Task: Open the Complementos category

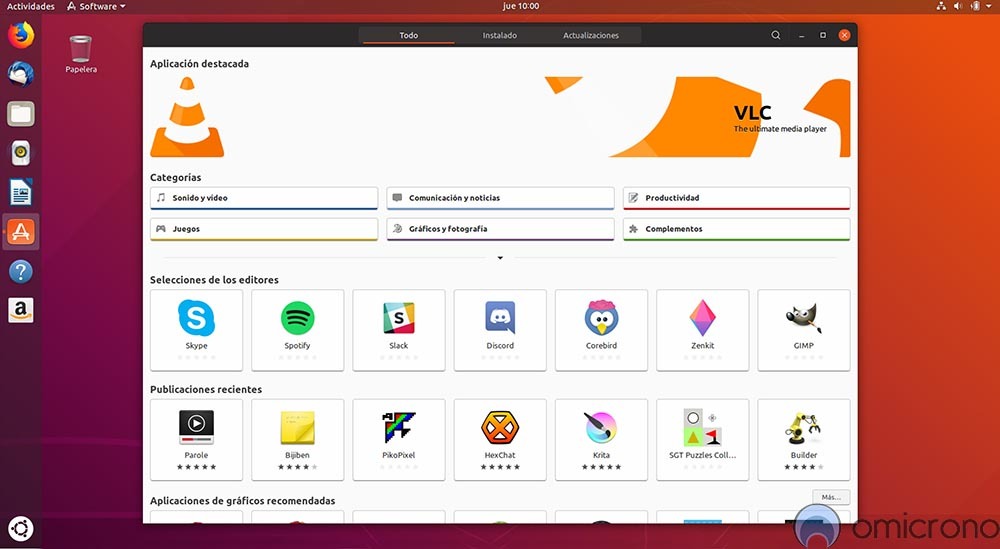Action: [737, 229]
